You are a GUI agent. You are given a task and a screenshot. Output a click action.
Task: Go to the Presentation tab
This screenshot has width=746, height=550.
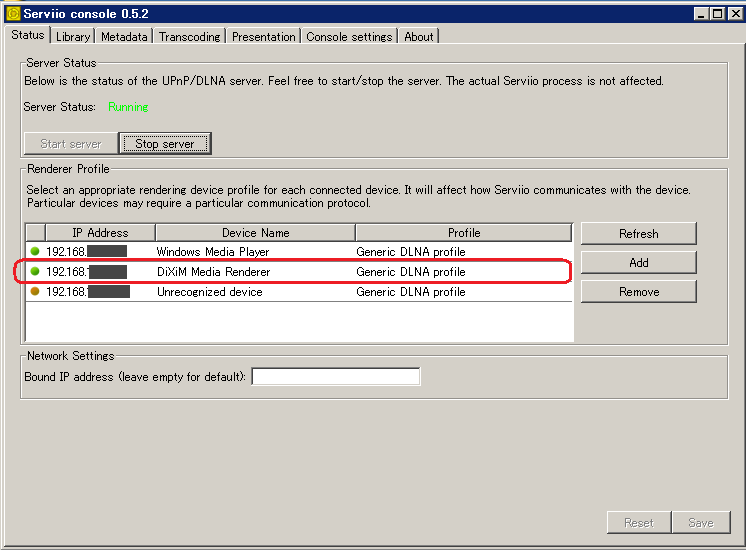263,36
